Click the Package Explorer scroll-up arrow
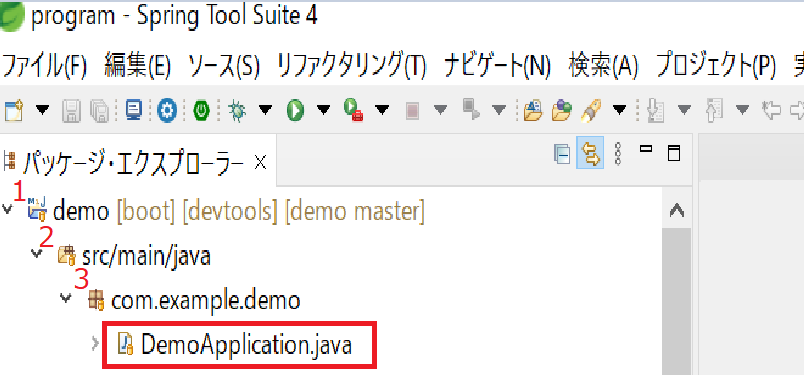804x375 pixels. 677,210
